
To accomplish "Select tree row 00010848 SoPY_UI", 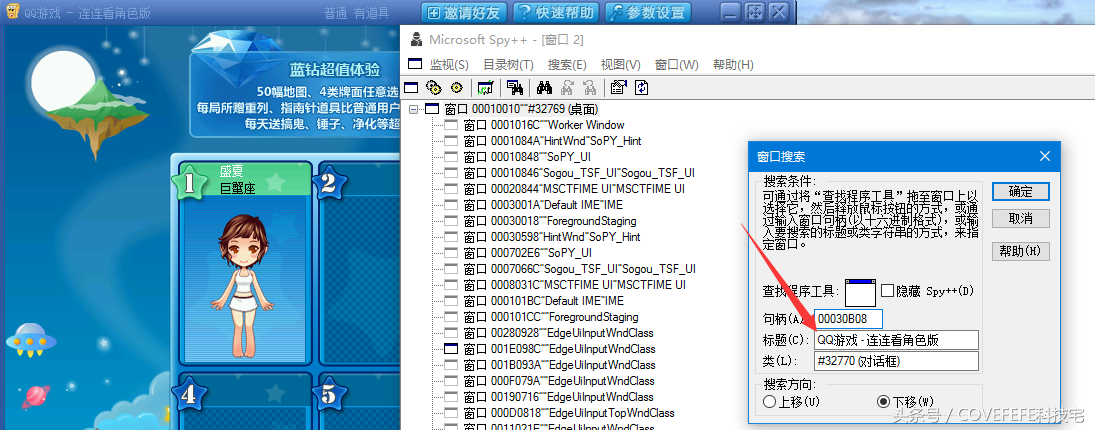I will tap(527, 157).
